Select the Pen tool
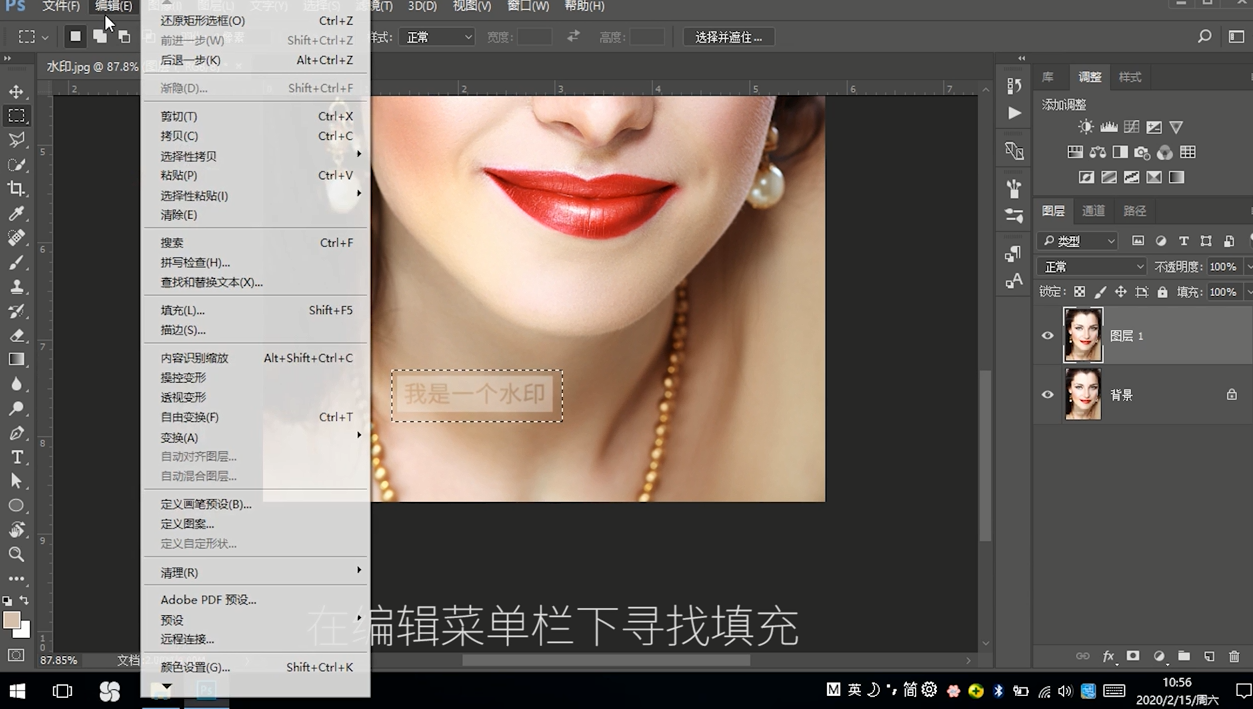Image resolution: width=1253 pixels, height=709 pixels. pos(16,433)
